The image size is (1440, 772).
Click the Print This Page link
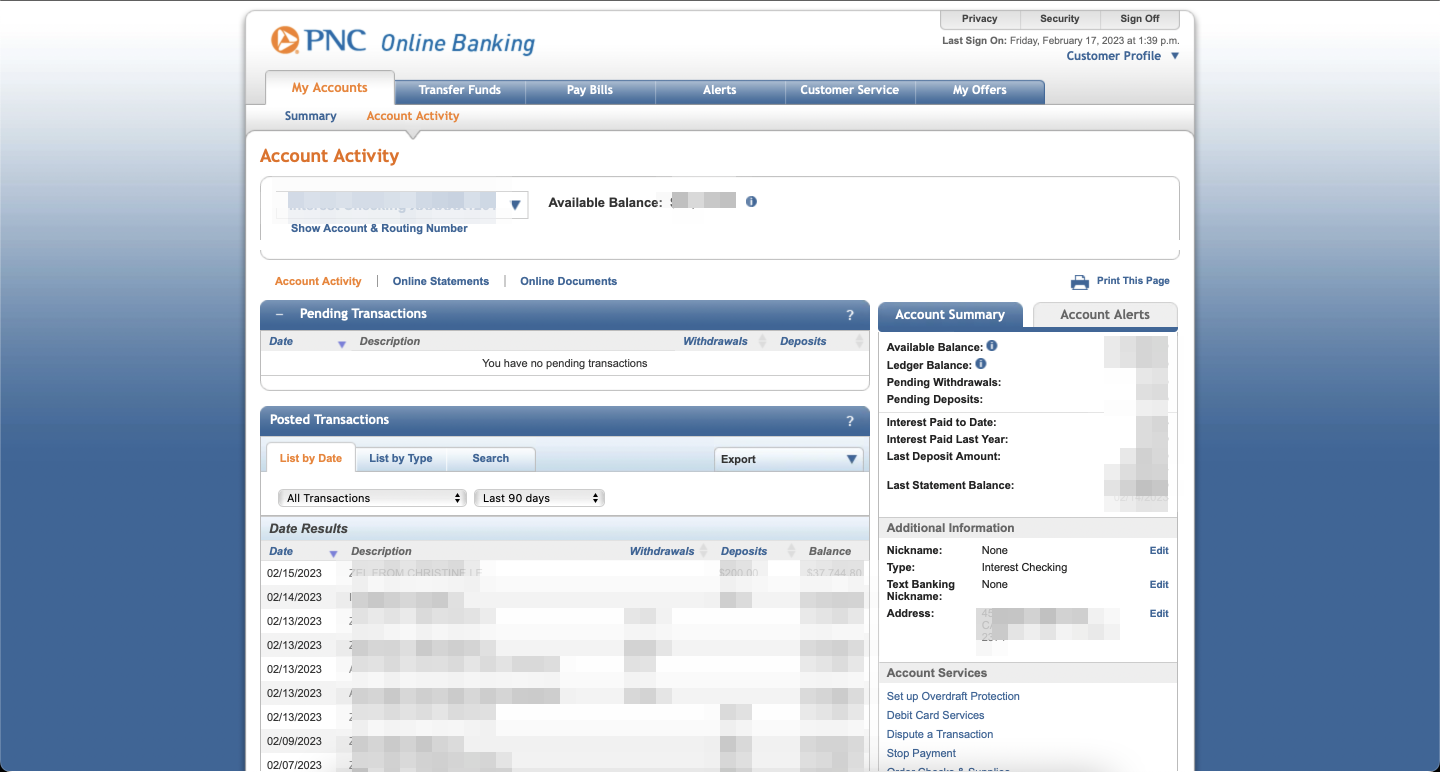tap(1133, 281)
